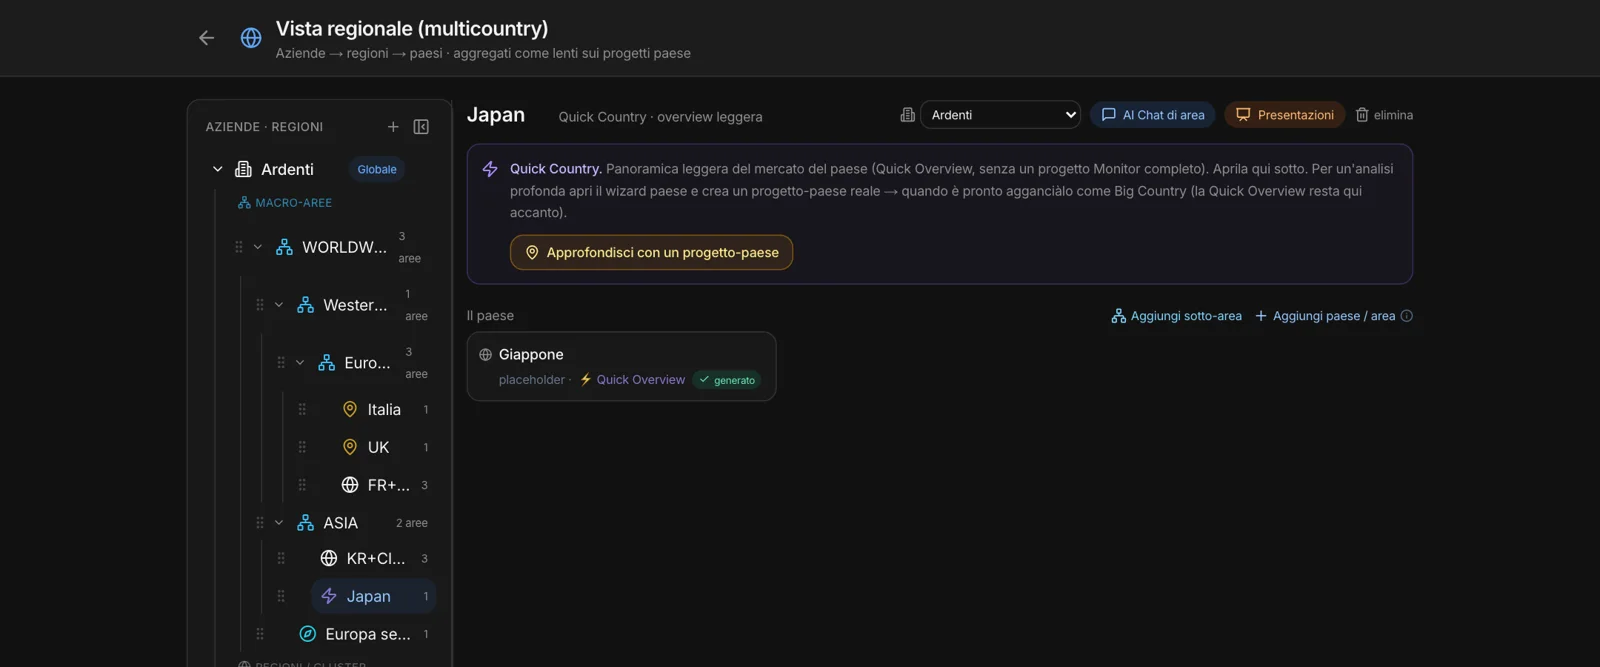Click the FR+... row drag handle

(302, 485)
